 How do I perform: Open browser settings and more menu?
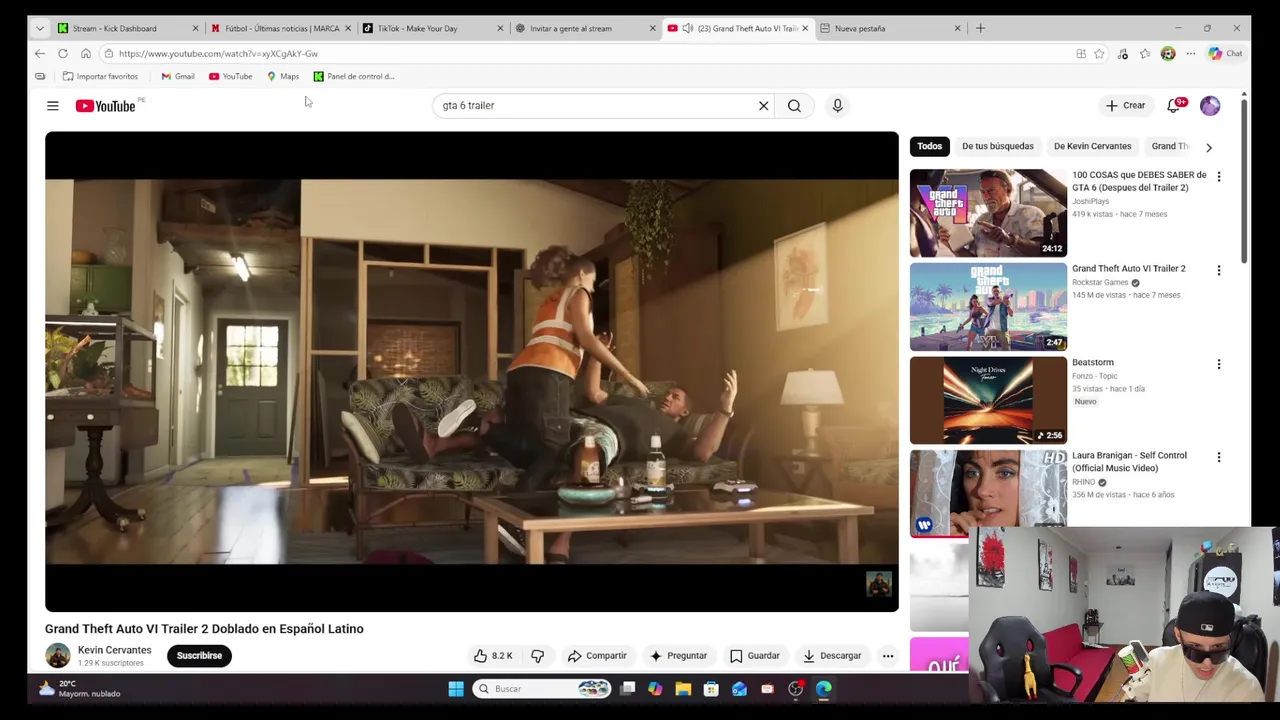(x=1190, y=54)
